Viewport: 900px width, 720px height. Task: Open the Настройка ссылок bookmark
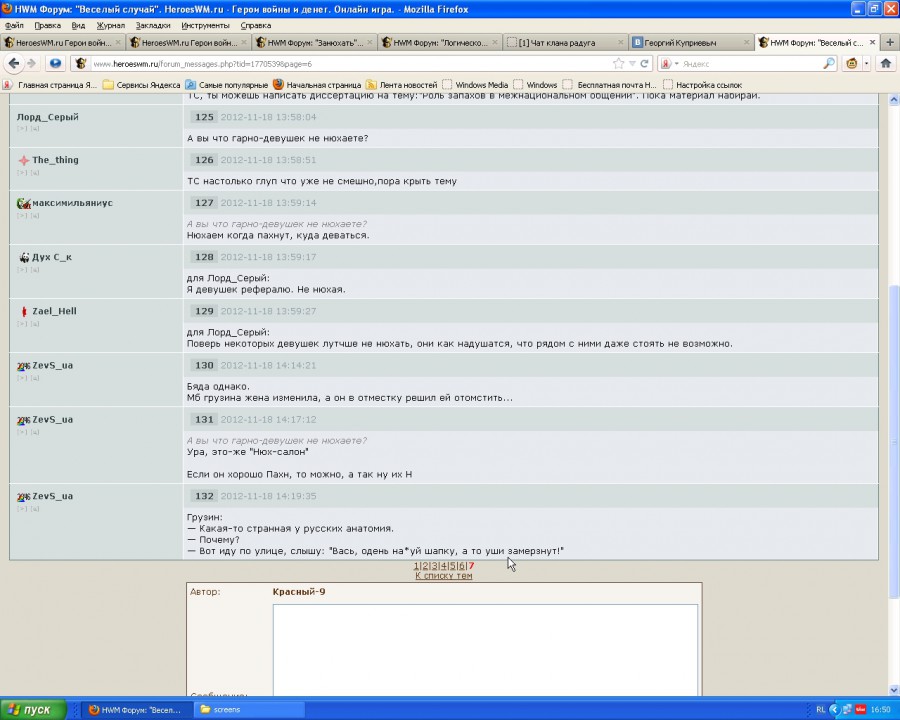(703, 85)
